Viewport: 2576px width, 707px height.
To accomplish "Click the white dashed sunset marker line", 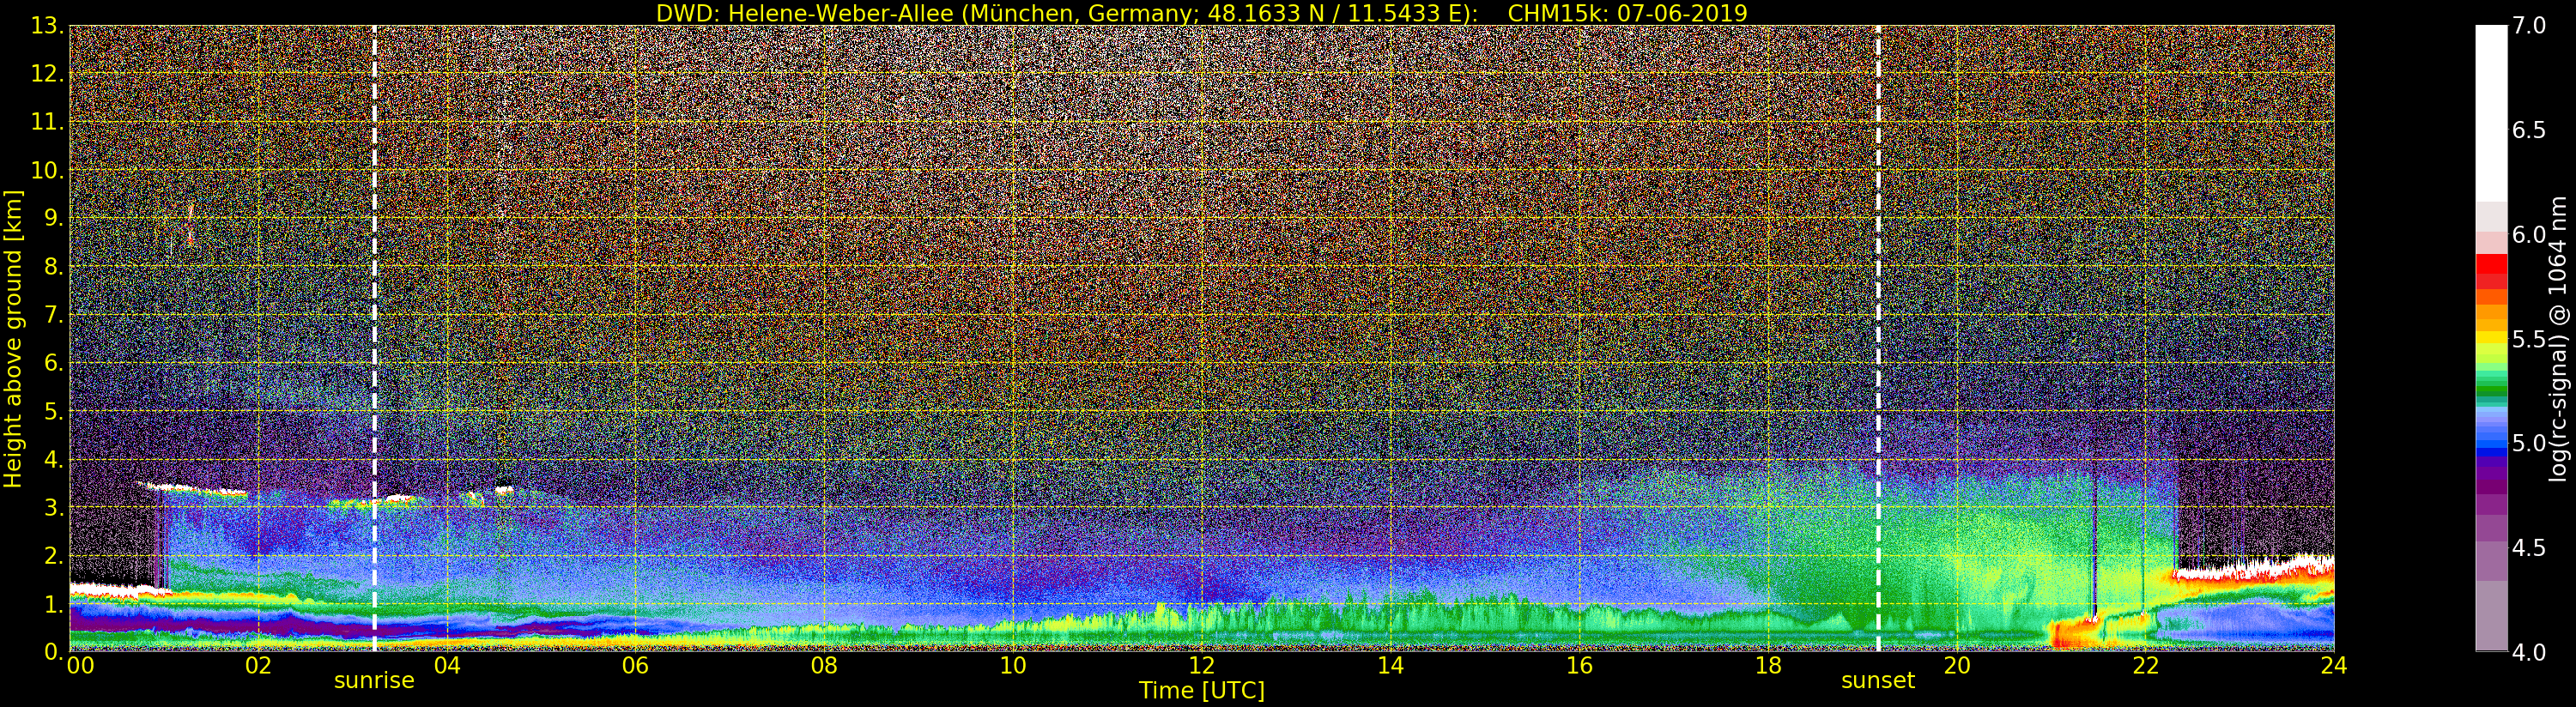I will point(1878,338).
